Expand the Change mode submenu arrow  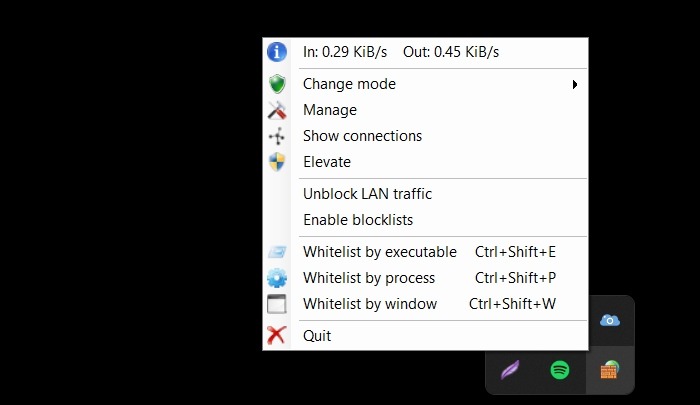[575, 84]
